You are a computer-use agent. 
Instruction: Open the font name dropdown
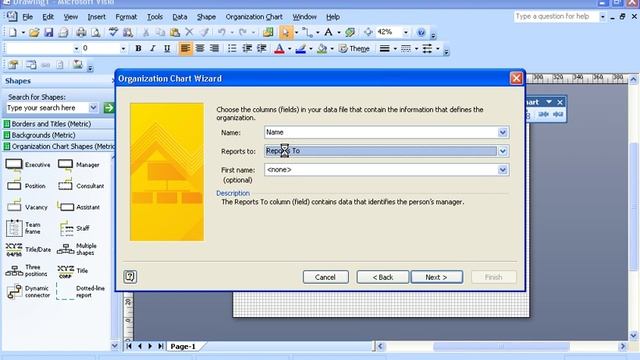click(76, 49)
